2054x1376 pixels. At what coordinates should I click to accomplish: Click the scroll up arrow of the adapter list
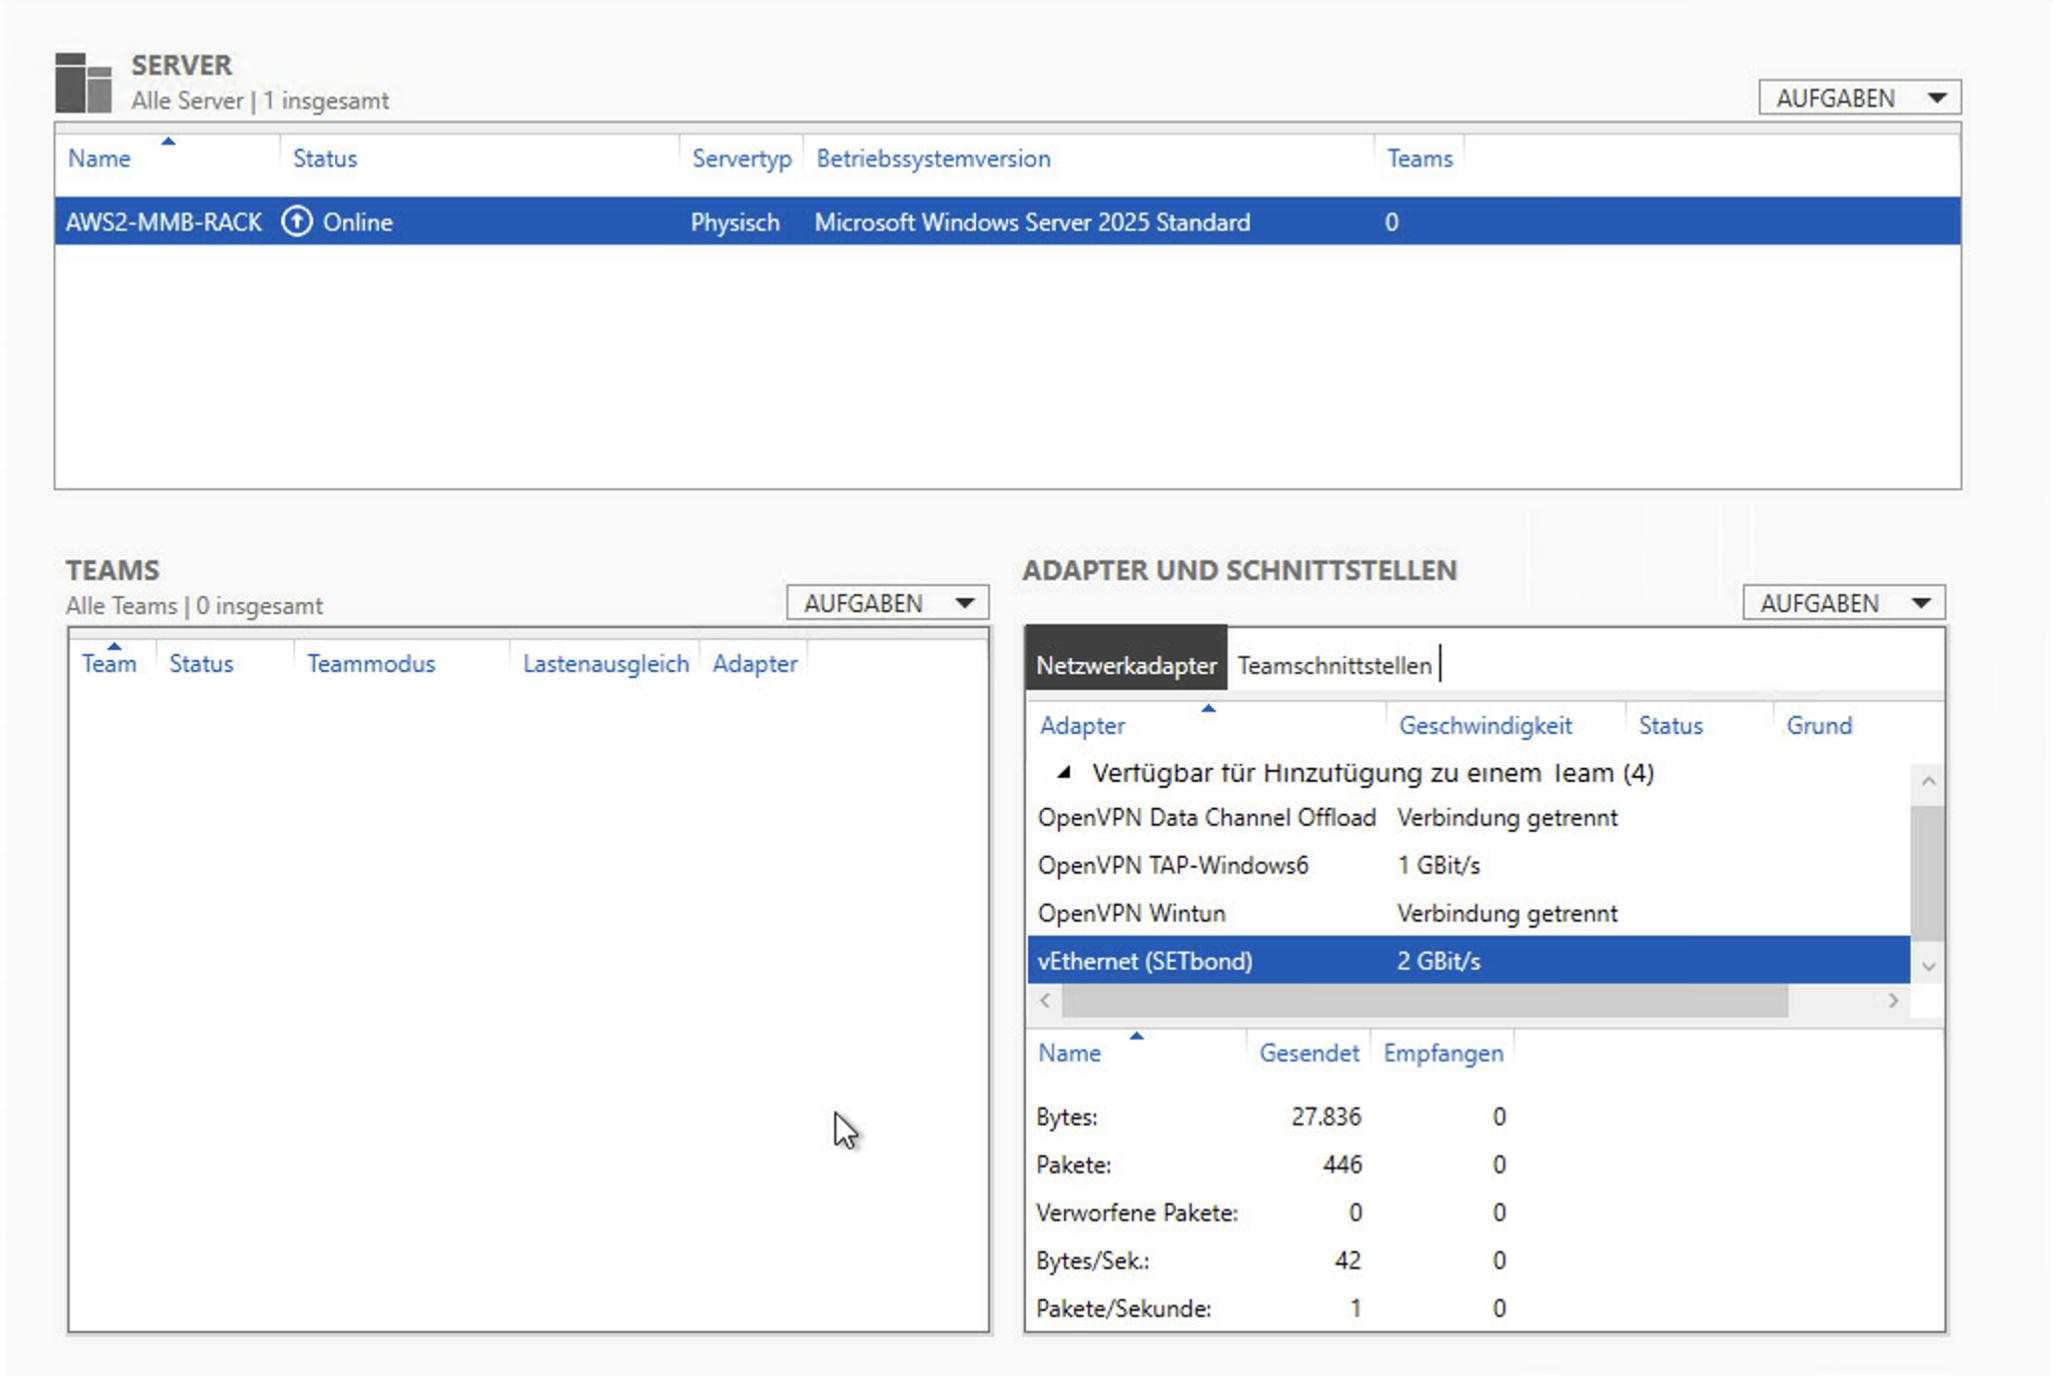click(1928, 781)
